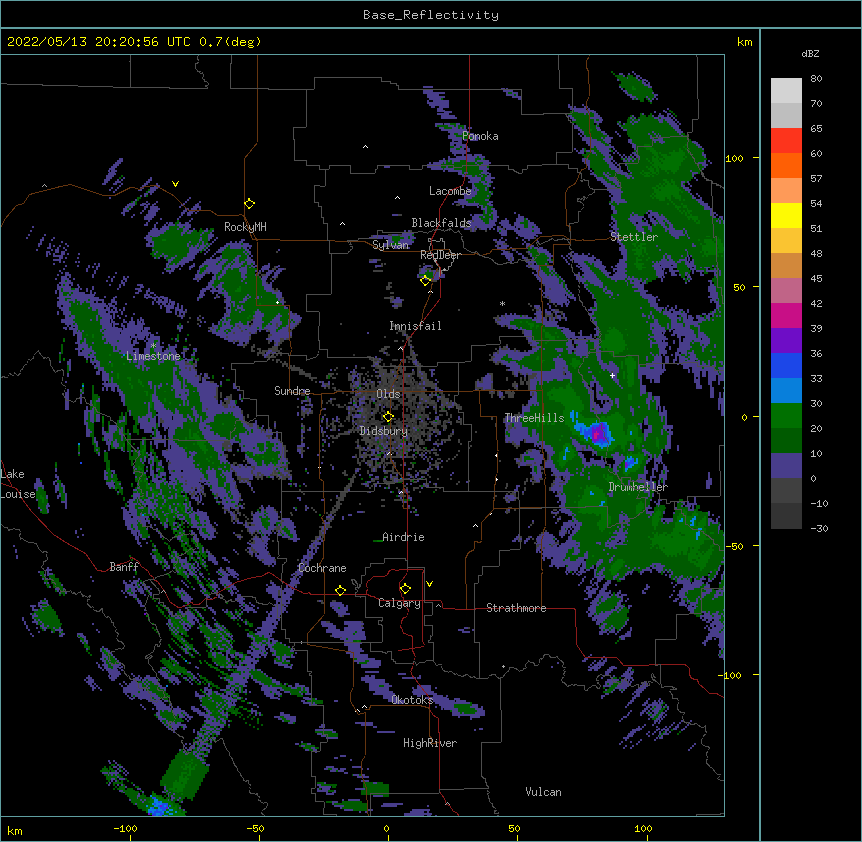The image size is (862, 842).
Task: Select the Sundre label
Action: coord(292,391)
